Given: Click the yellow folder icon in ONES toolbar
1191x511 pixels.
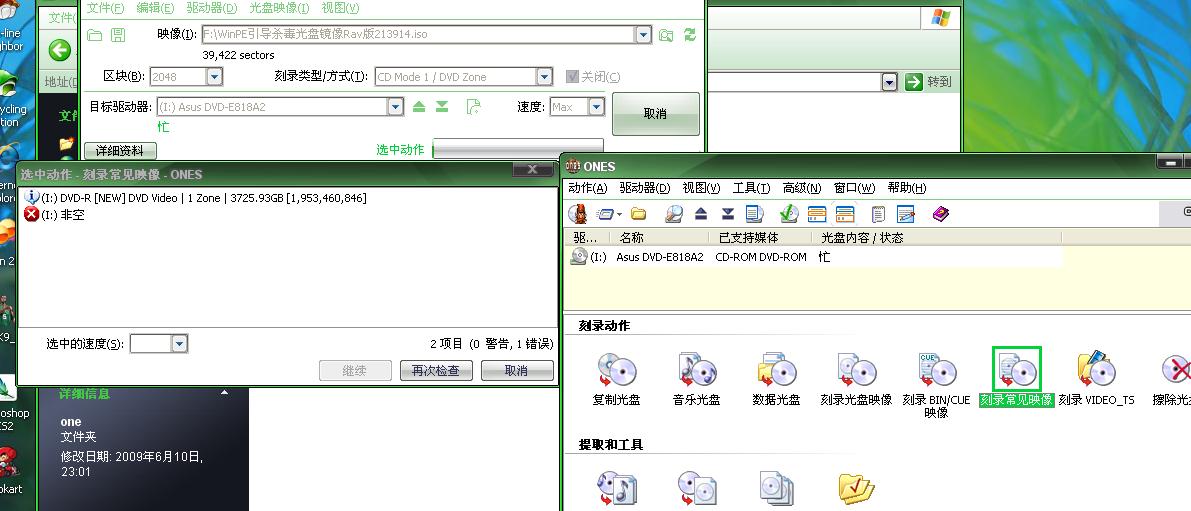Looking at the screenshot, I should point(638,214).
